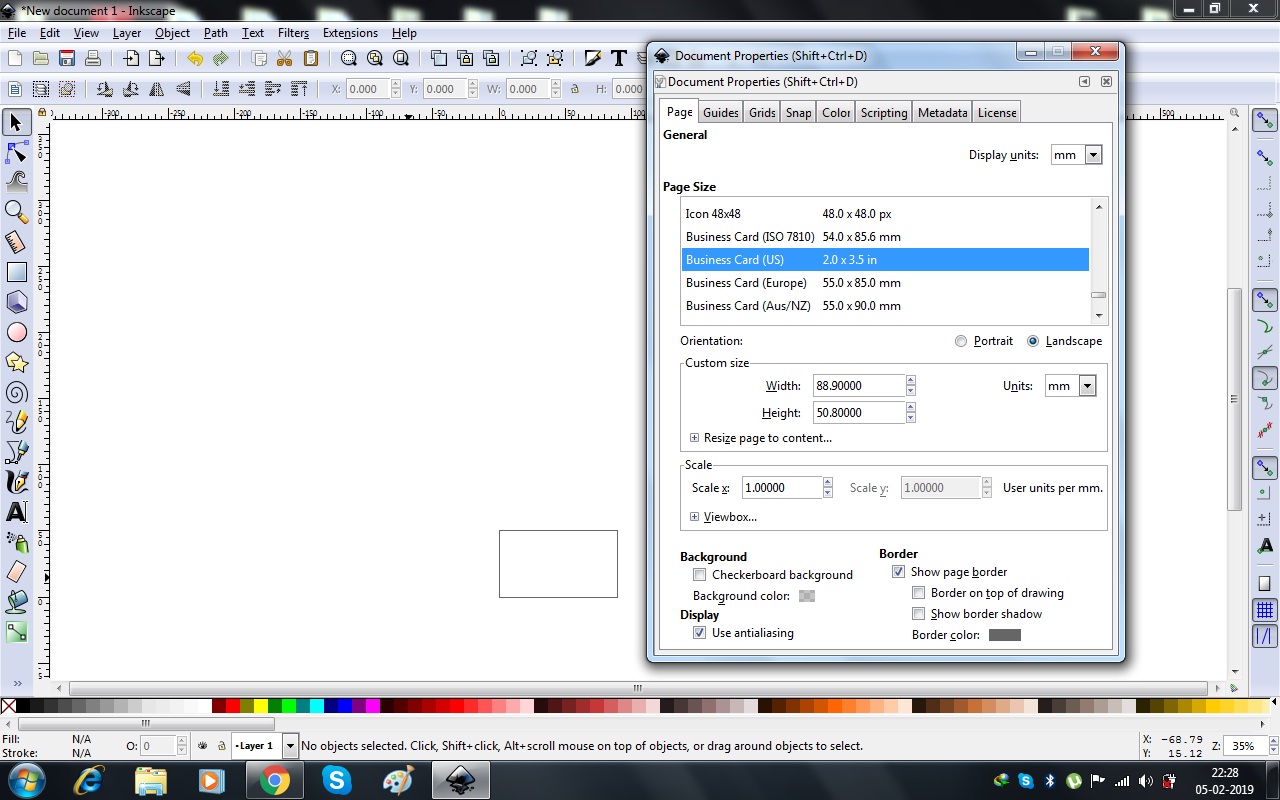Click Raise selection to top icon
Image resolution: width=1280 pixels, height=800 pixels.
click(299, 89)
